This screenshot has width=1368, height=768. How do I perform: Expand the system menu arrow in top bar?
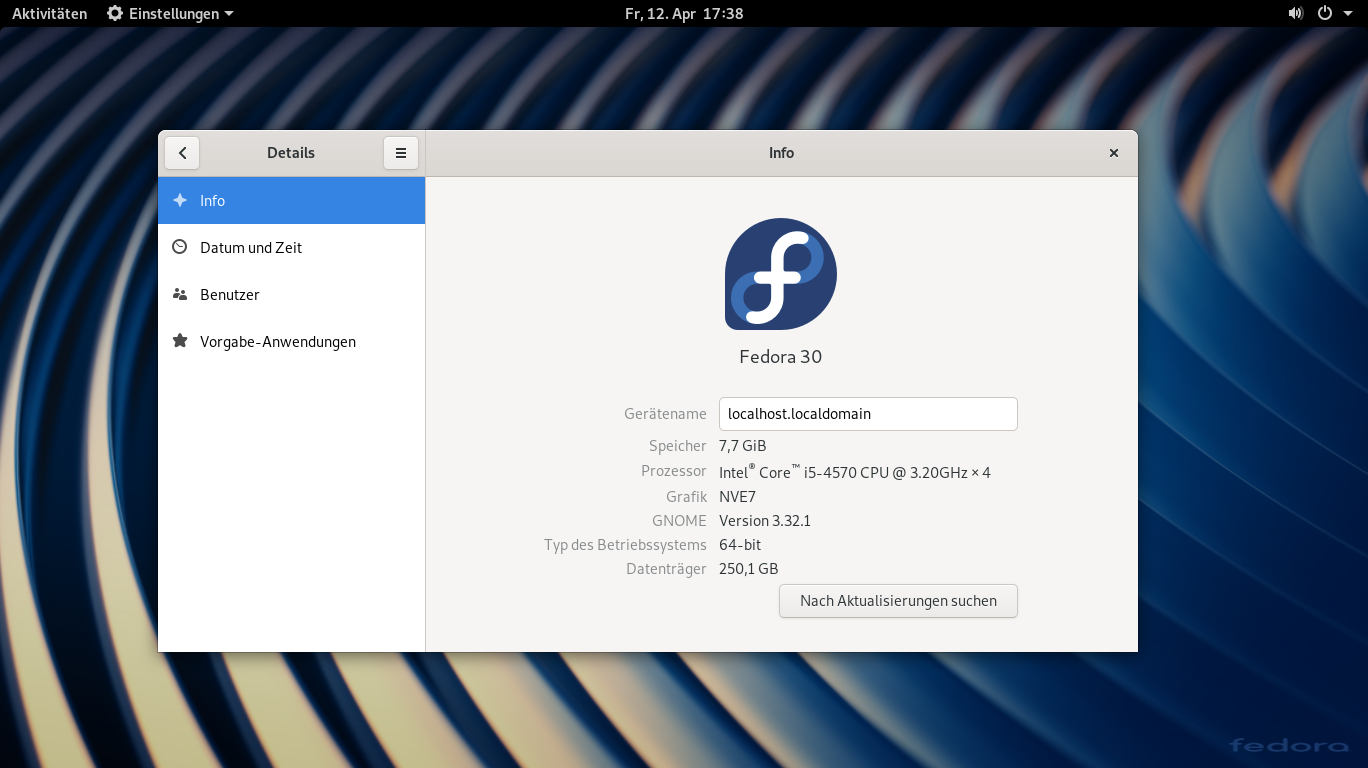pyautogui.click(x=1346, y=14)
